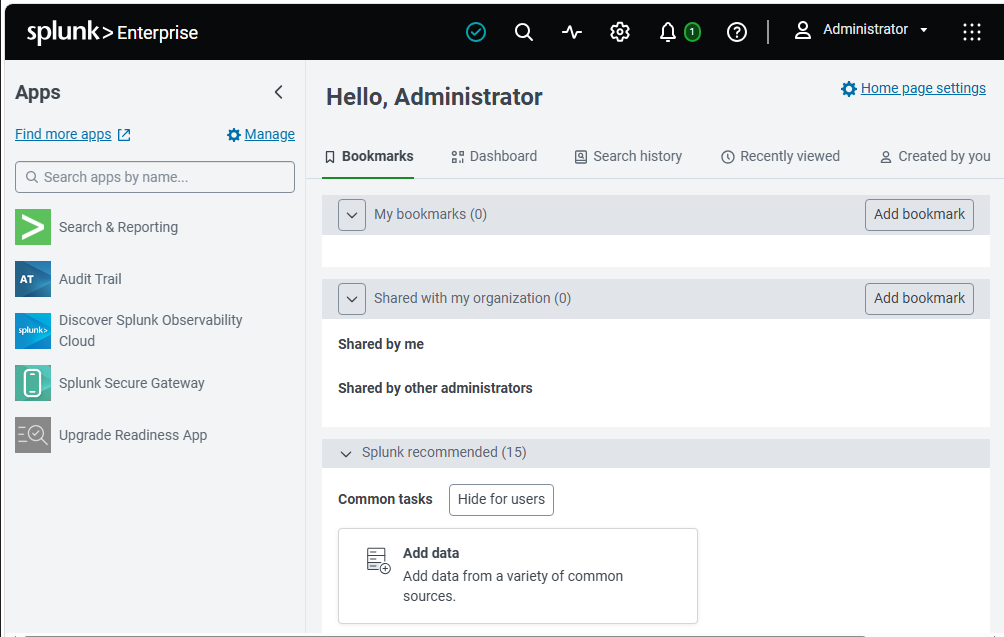Collapse the Apps sidebar panel
This screenshot has width=1004, height=637.
point(279,92)
